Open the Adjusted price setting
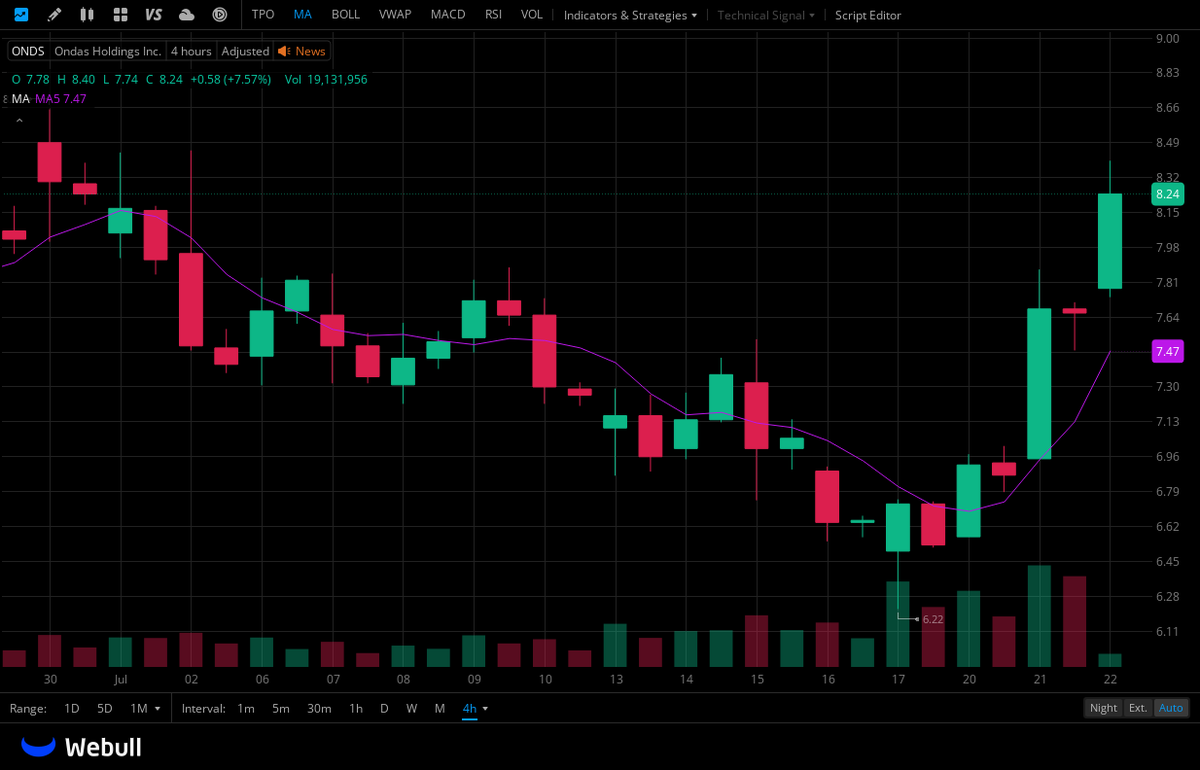Viewport: 1200px width, 770px height. click(x=245, y=51)
